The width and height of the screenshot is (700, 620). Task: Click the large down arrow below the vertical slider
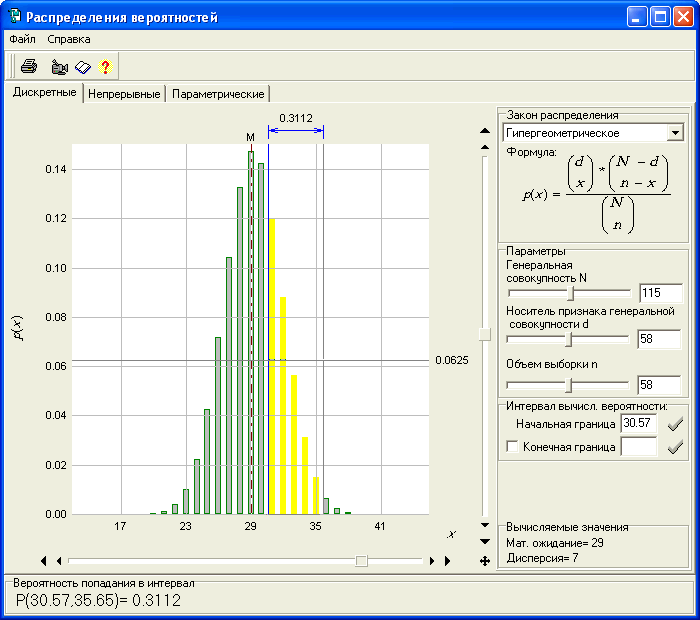(485, 541)
